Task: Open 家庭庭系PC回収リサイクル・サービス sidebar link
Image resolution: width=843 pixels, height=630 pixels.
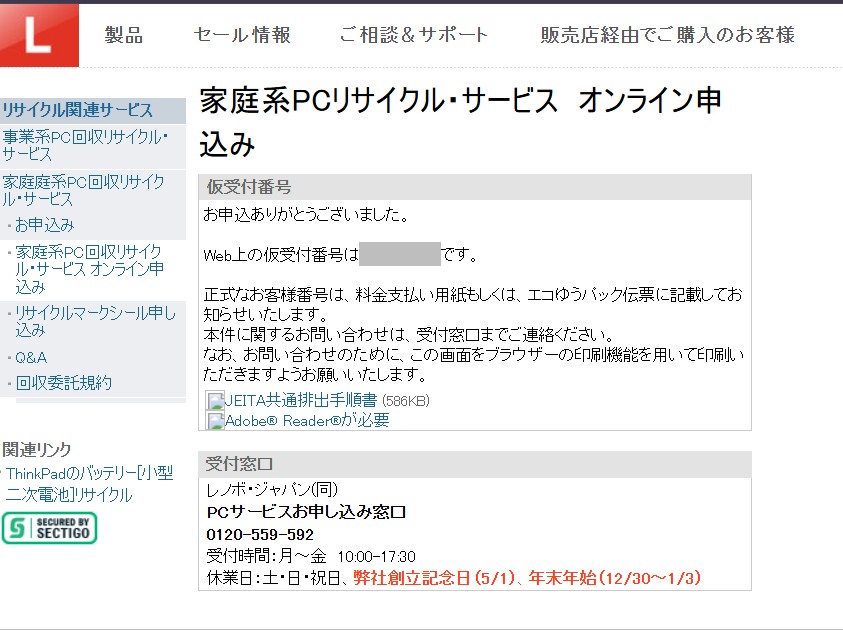Action: [83, 190]
